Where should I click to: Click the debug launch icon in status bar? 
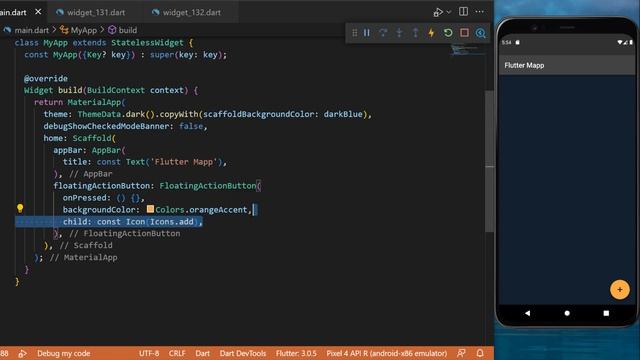pyautogui.click(x=22, y=353)
